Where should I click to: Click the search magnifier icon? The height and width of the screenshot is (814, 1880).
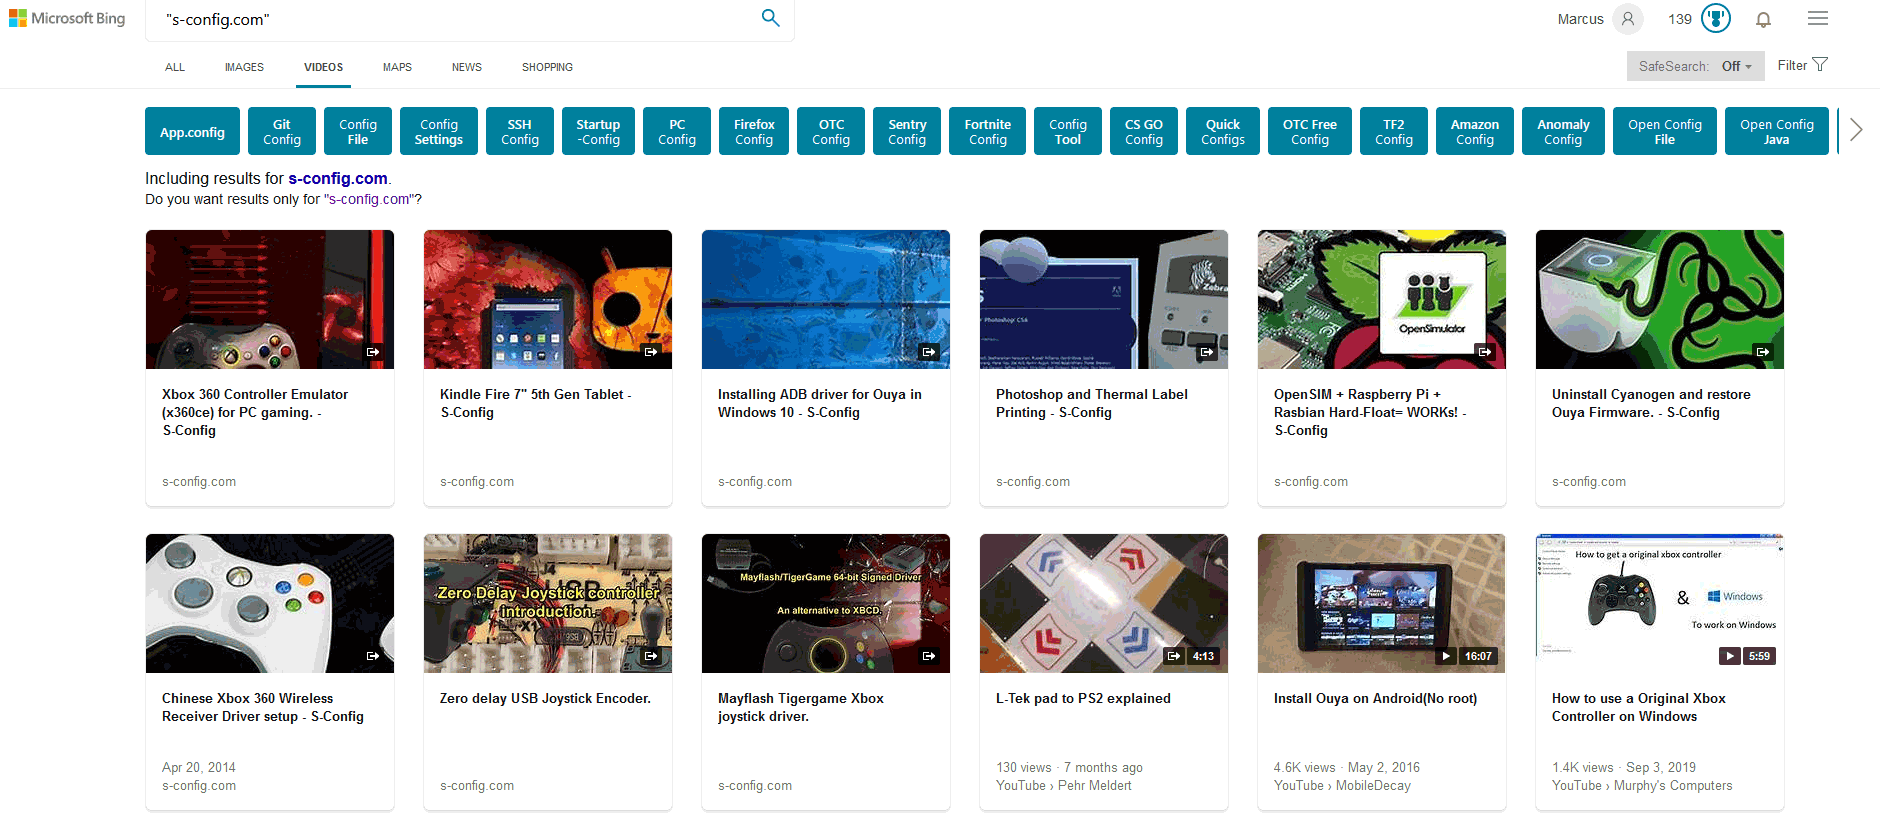click(770, 18)
